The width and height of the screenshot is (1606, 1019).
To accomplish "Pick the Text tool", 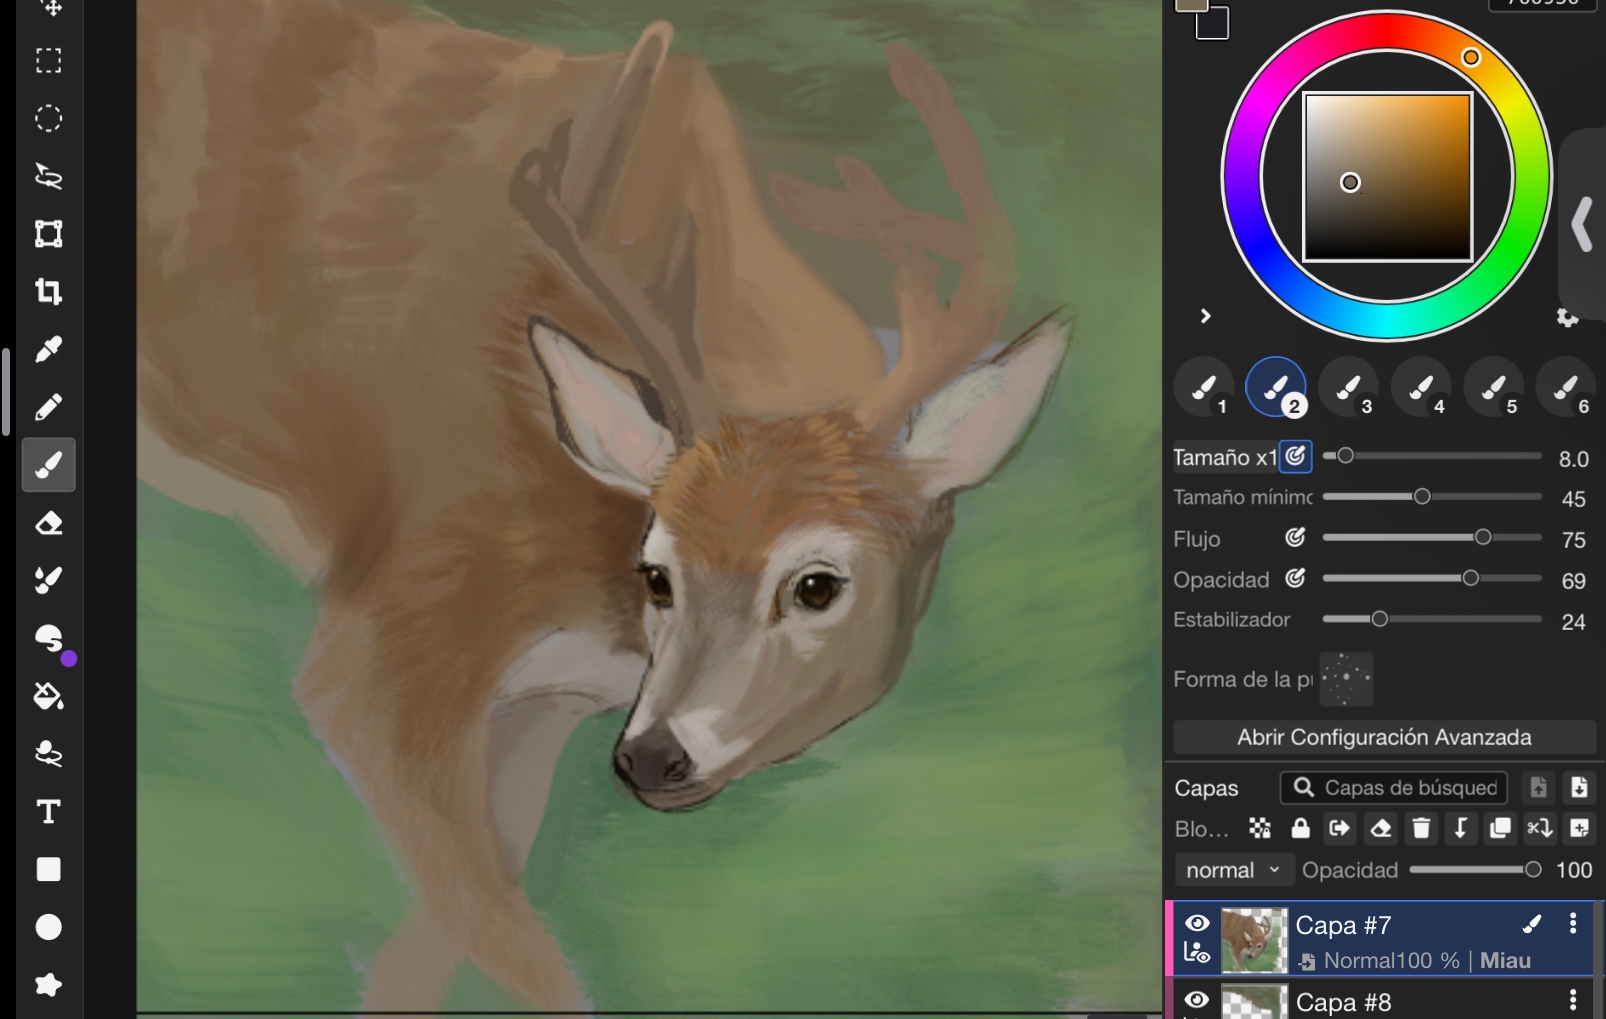I will click(x=48, y=811).
